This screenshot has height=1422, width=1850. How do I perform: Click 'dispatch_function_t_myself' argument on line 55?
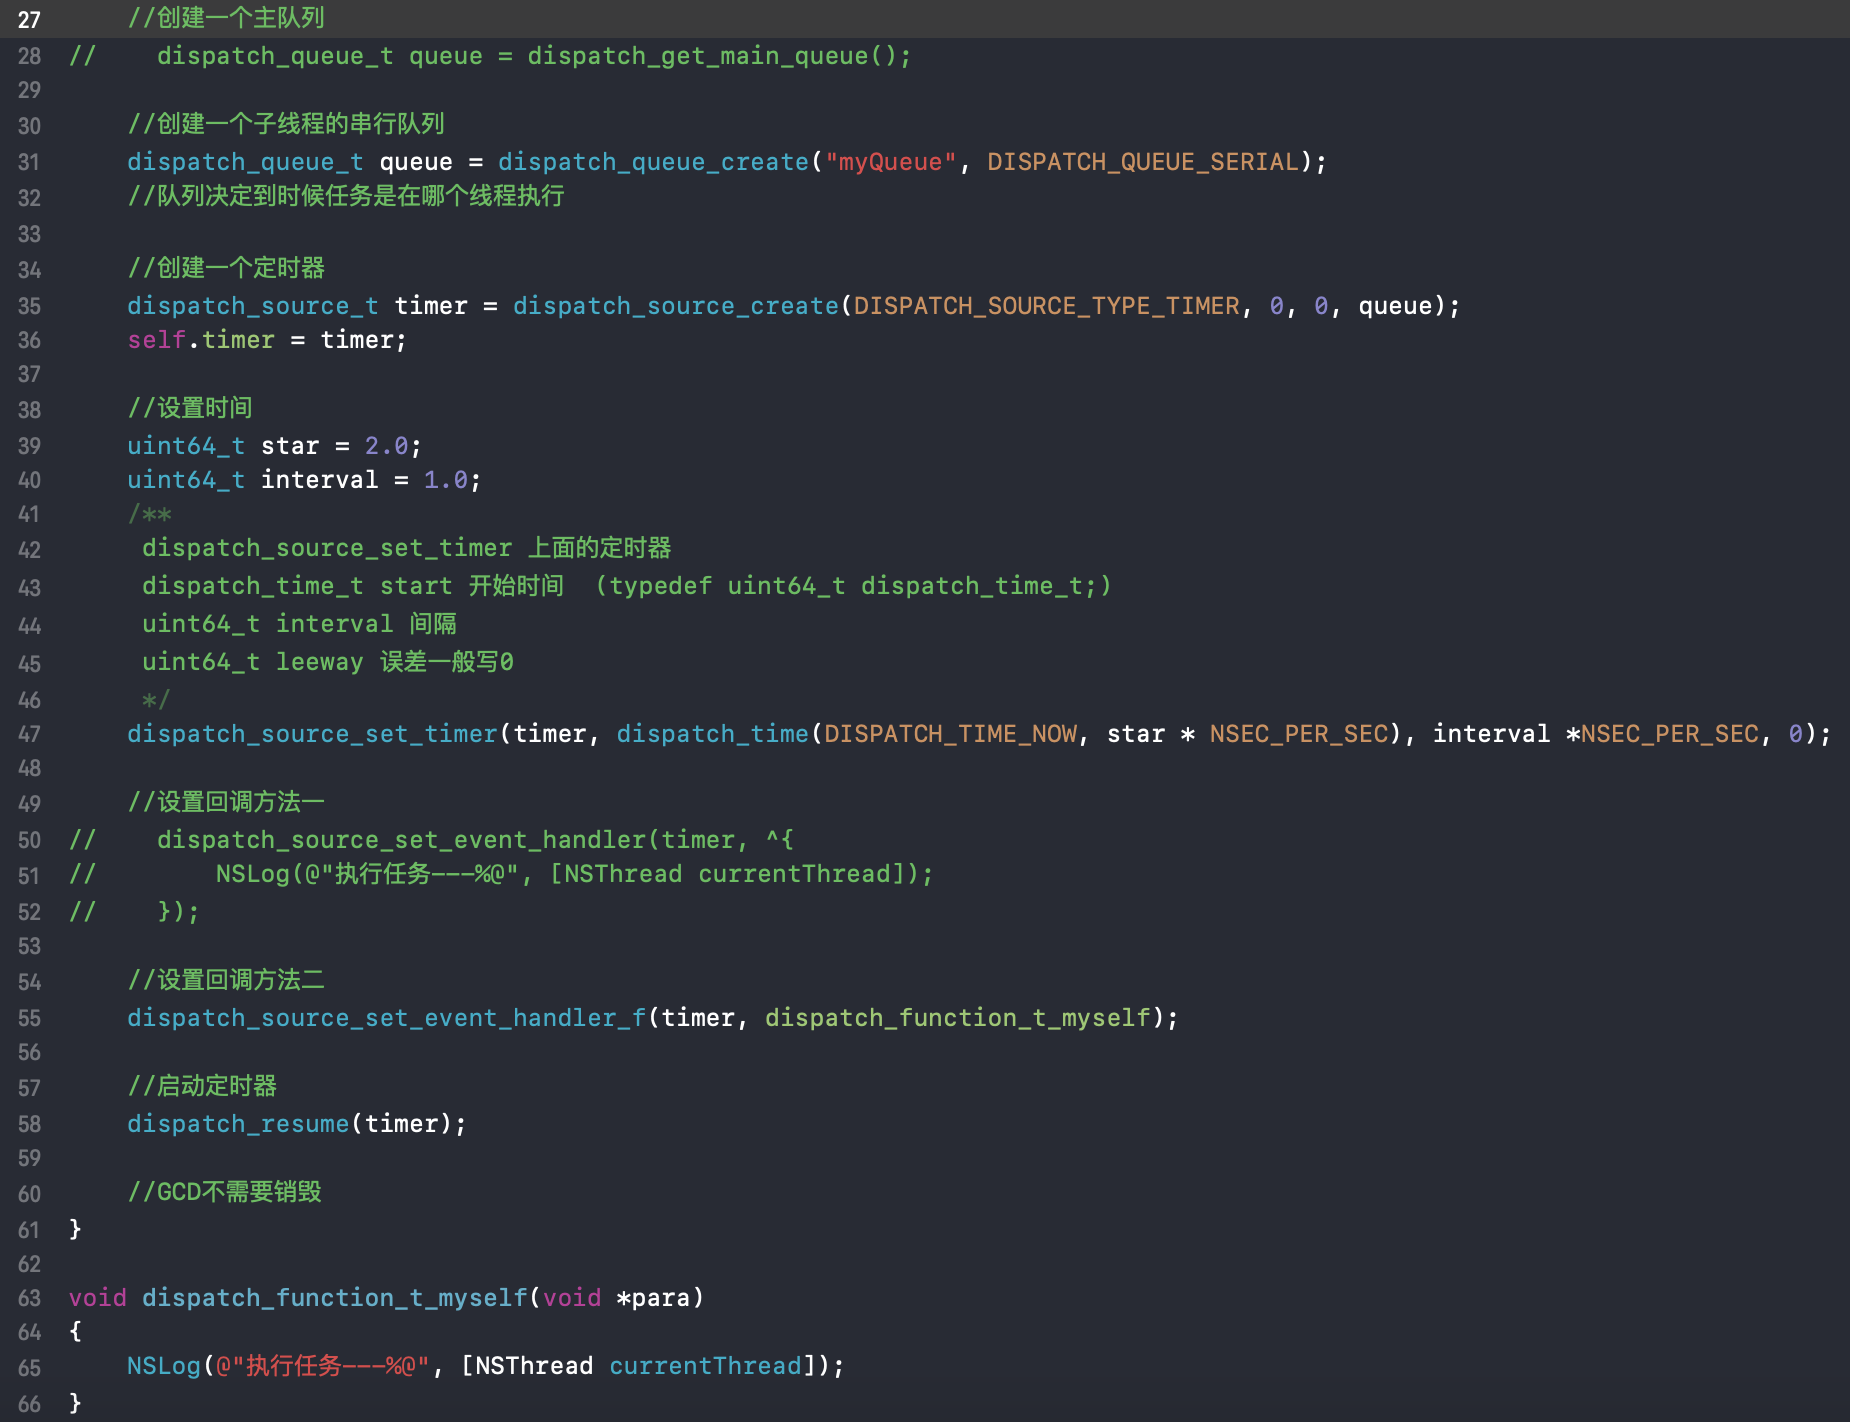tap(957, 1018)
